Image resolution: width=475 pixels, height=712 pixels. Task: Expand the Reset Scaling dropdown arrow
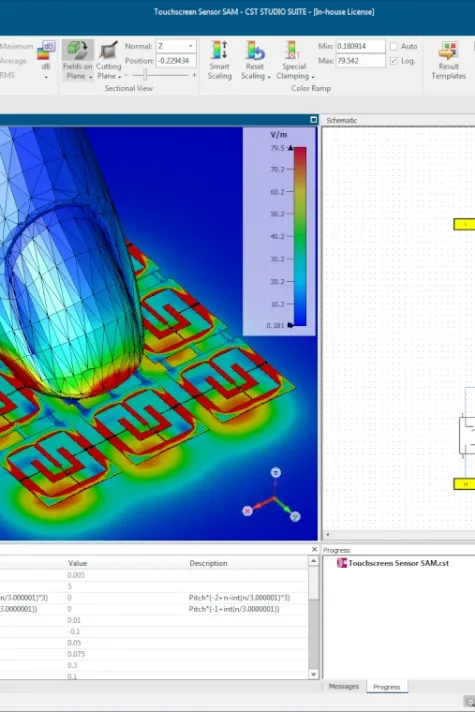coord(269,77)
